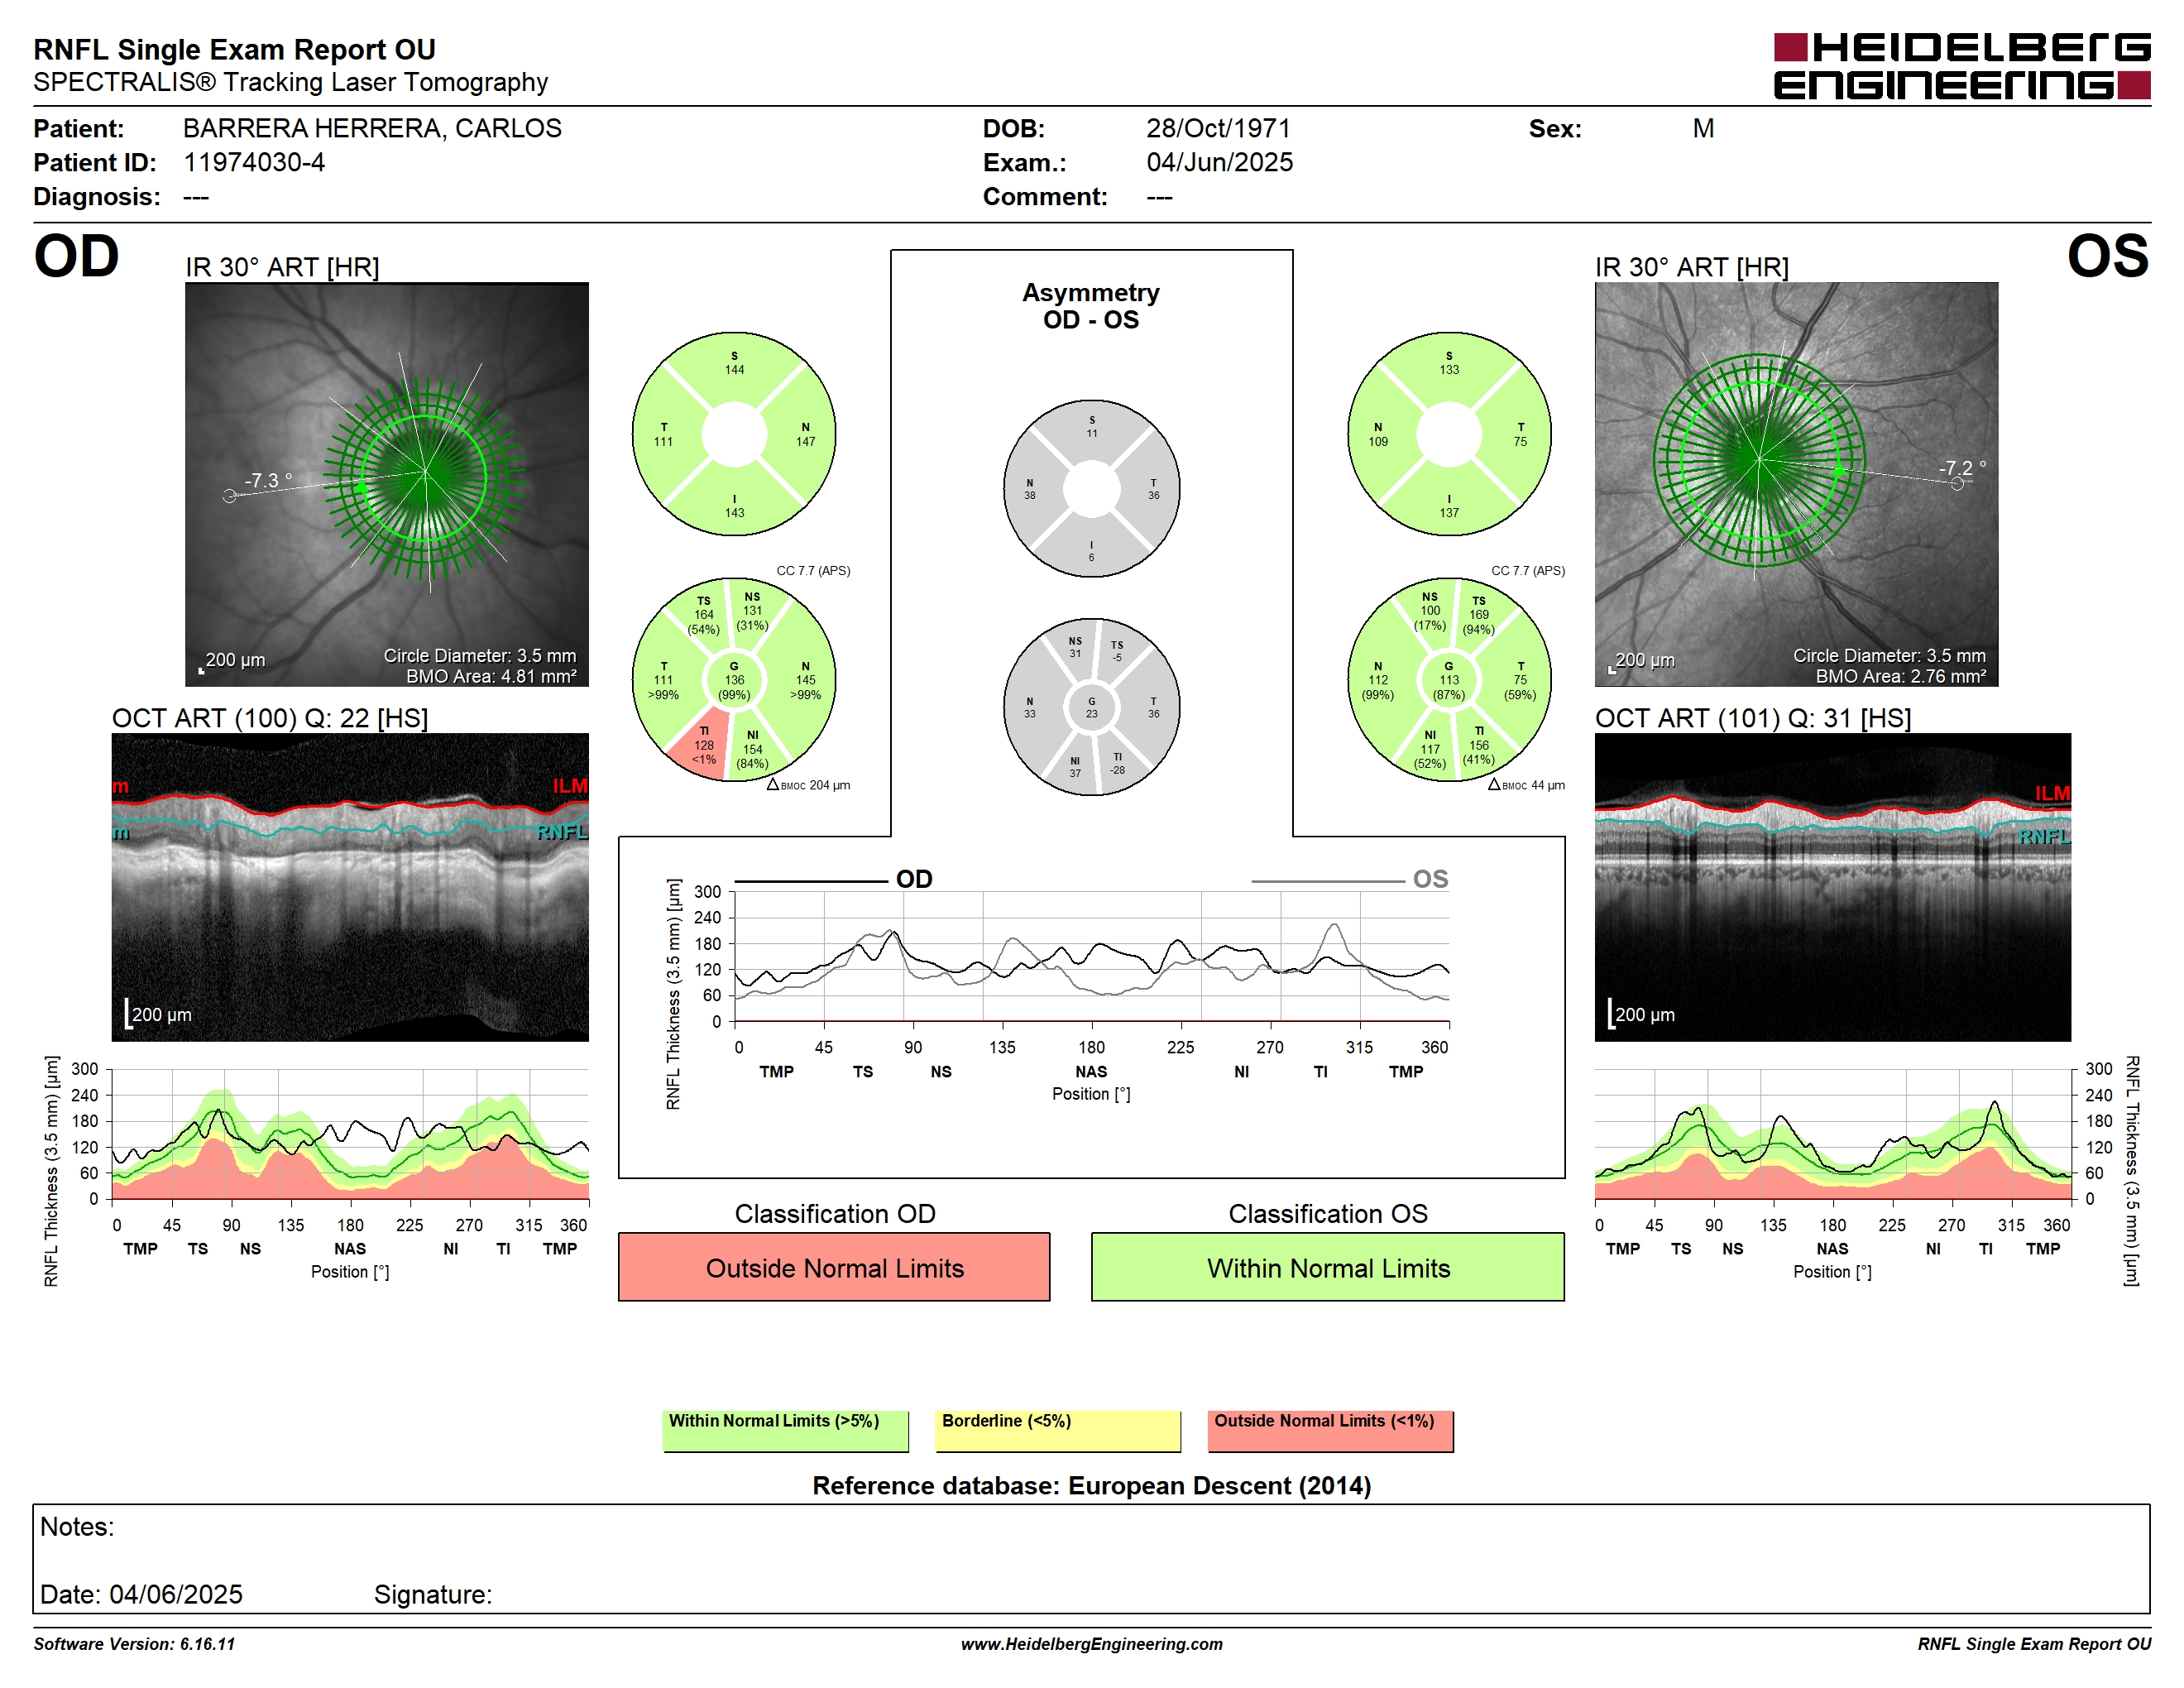Open the OD OCT B-scan image

[x=350, y=887]
